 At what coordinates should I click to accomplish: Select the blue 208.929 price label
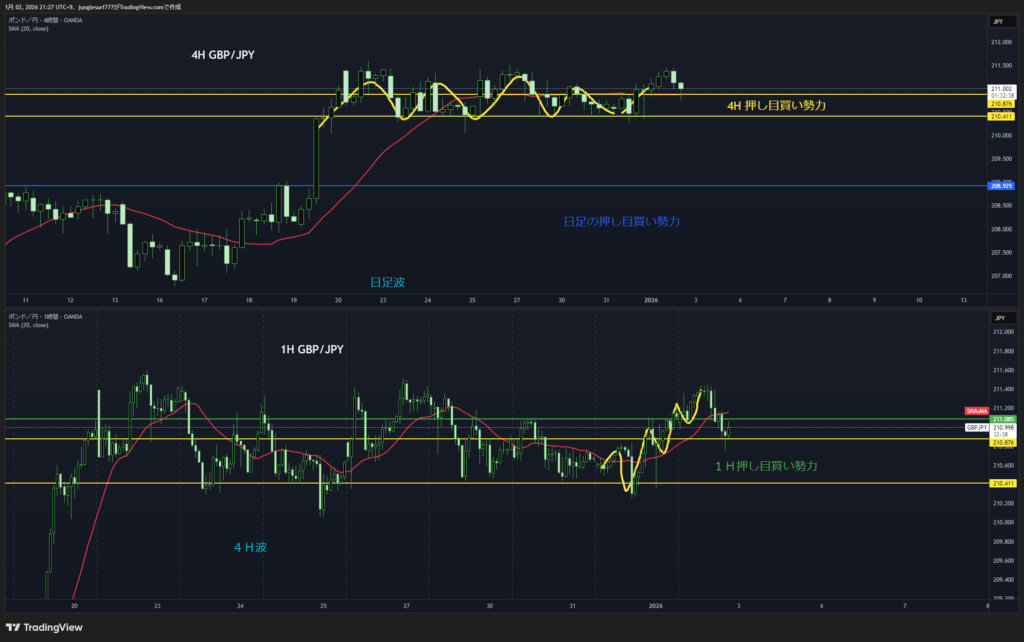pyautogui.click(x=1001, y=186)
